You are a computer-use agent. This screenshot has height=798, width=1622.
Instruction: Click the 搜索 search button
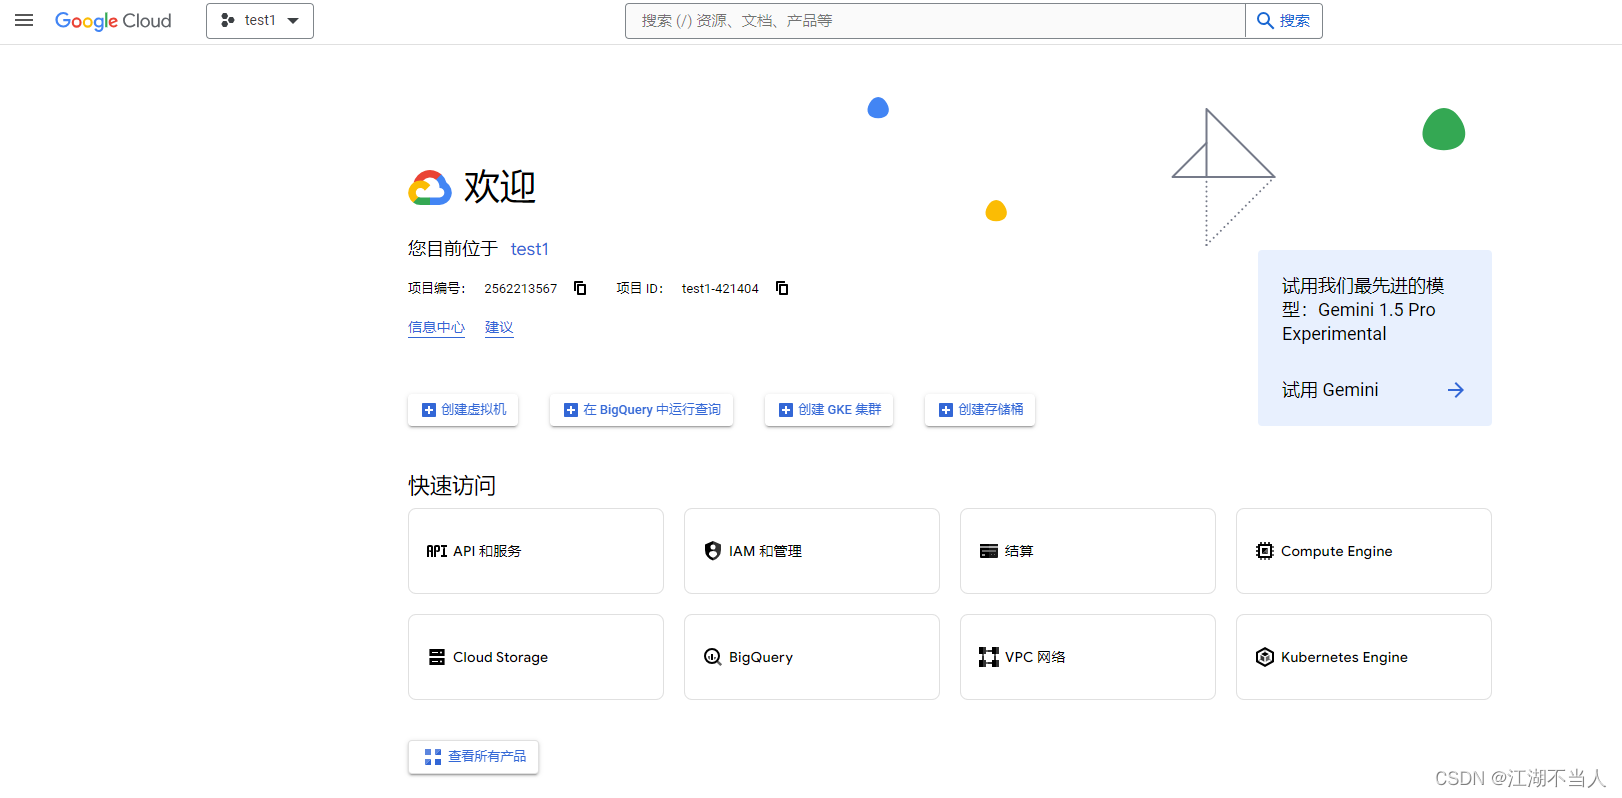click(x=1284, y=21)
